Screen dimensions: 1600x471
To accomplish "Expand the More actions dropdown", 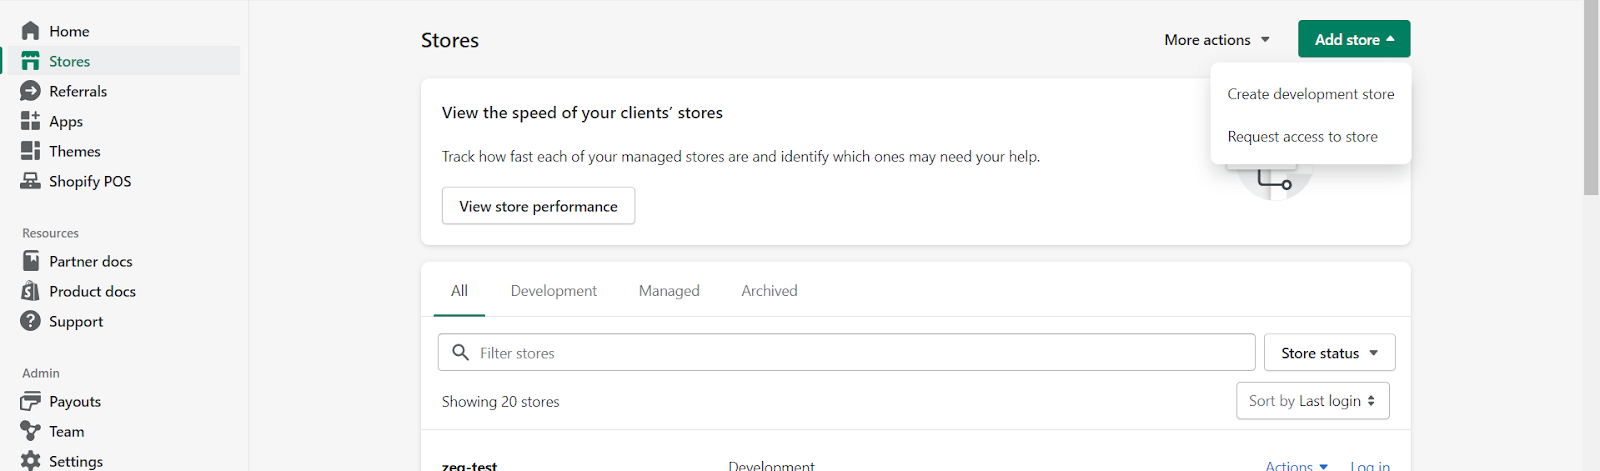I will 1217,40.
